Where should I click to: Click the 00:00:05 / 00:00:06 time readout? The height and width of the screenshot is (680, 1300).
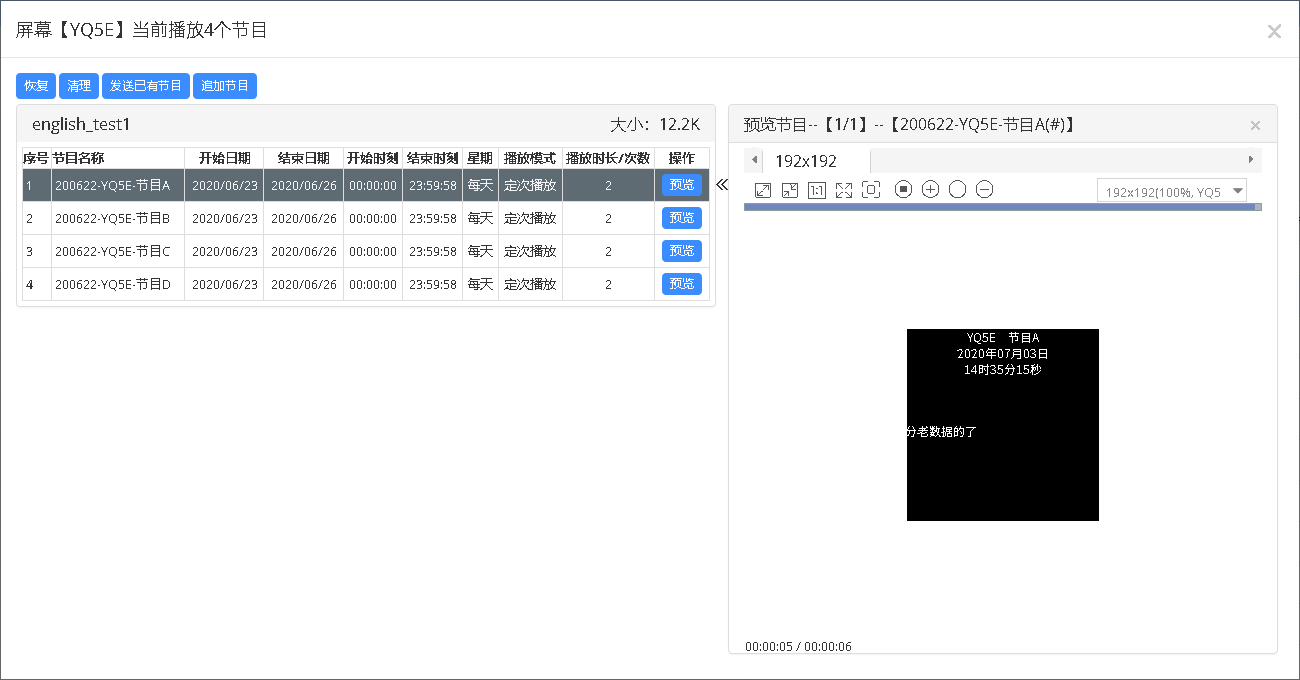(x=798, y=646)
